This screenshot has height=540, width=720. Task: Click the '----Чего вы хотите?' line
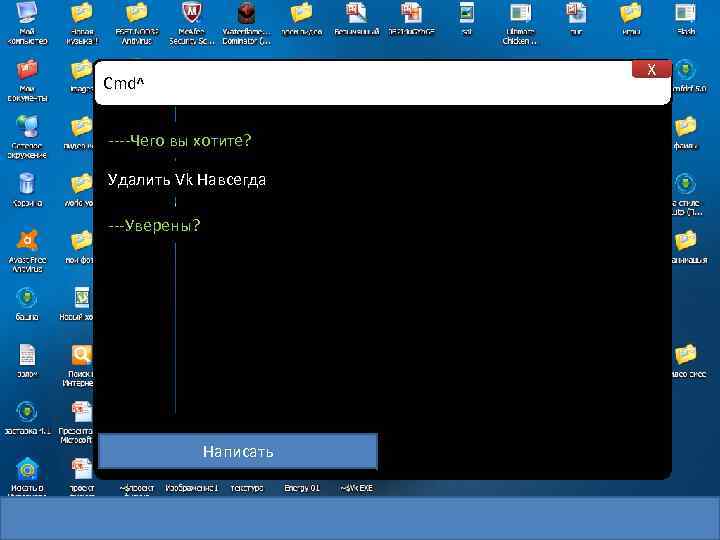point(180,141)
